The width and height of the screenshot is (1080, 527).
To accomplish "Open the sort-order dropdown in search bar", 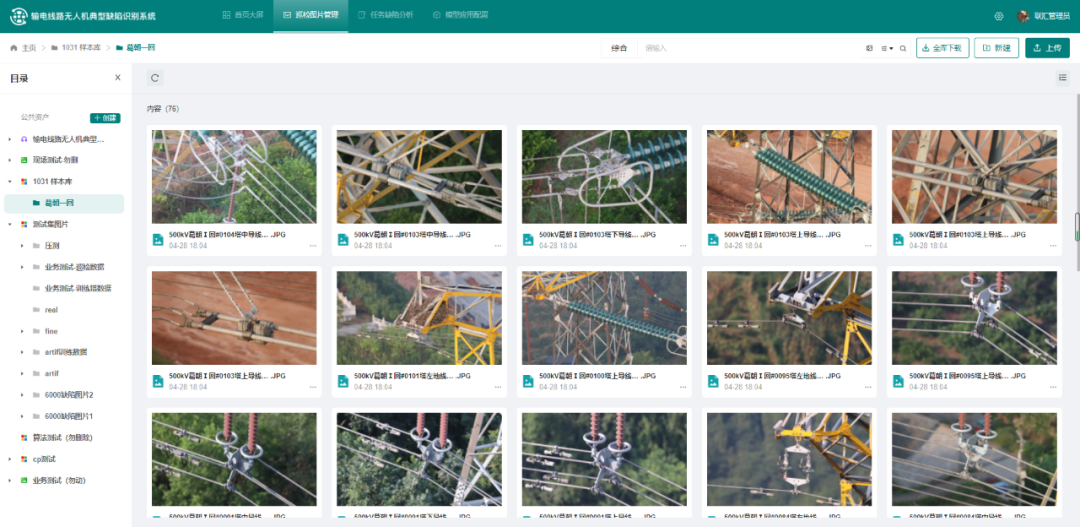I will 887,48.
